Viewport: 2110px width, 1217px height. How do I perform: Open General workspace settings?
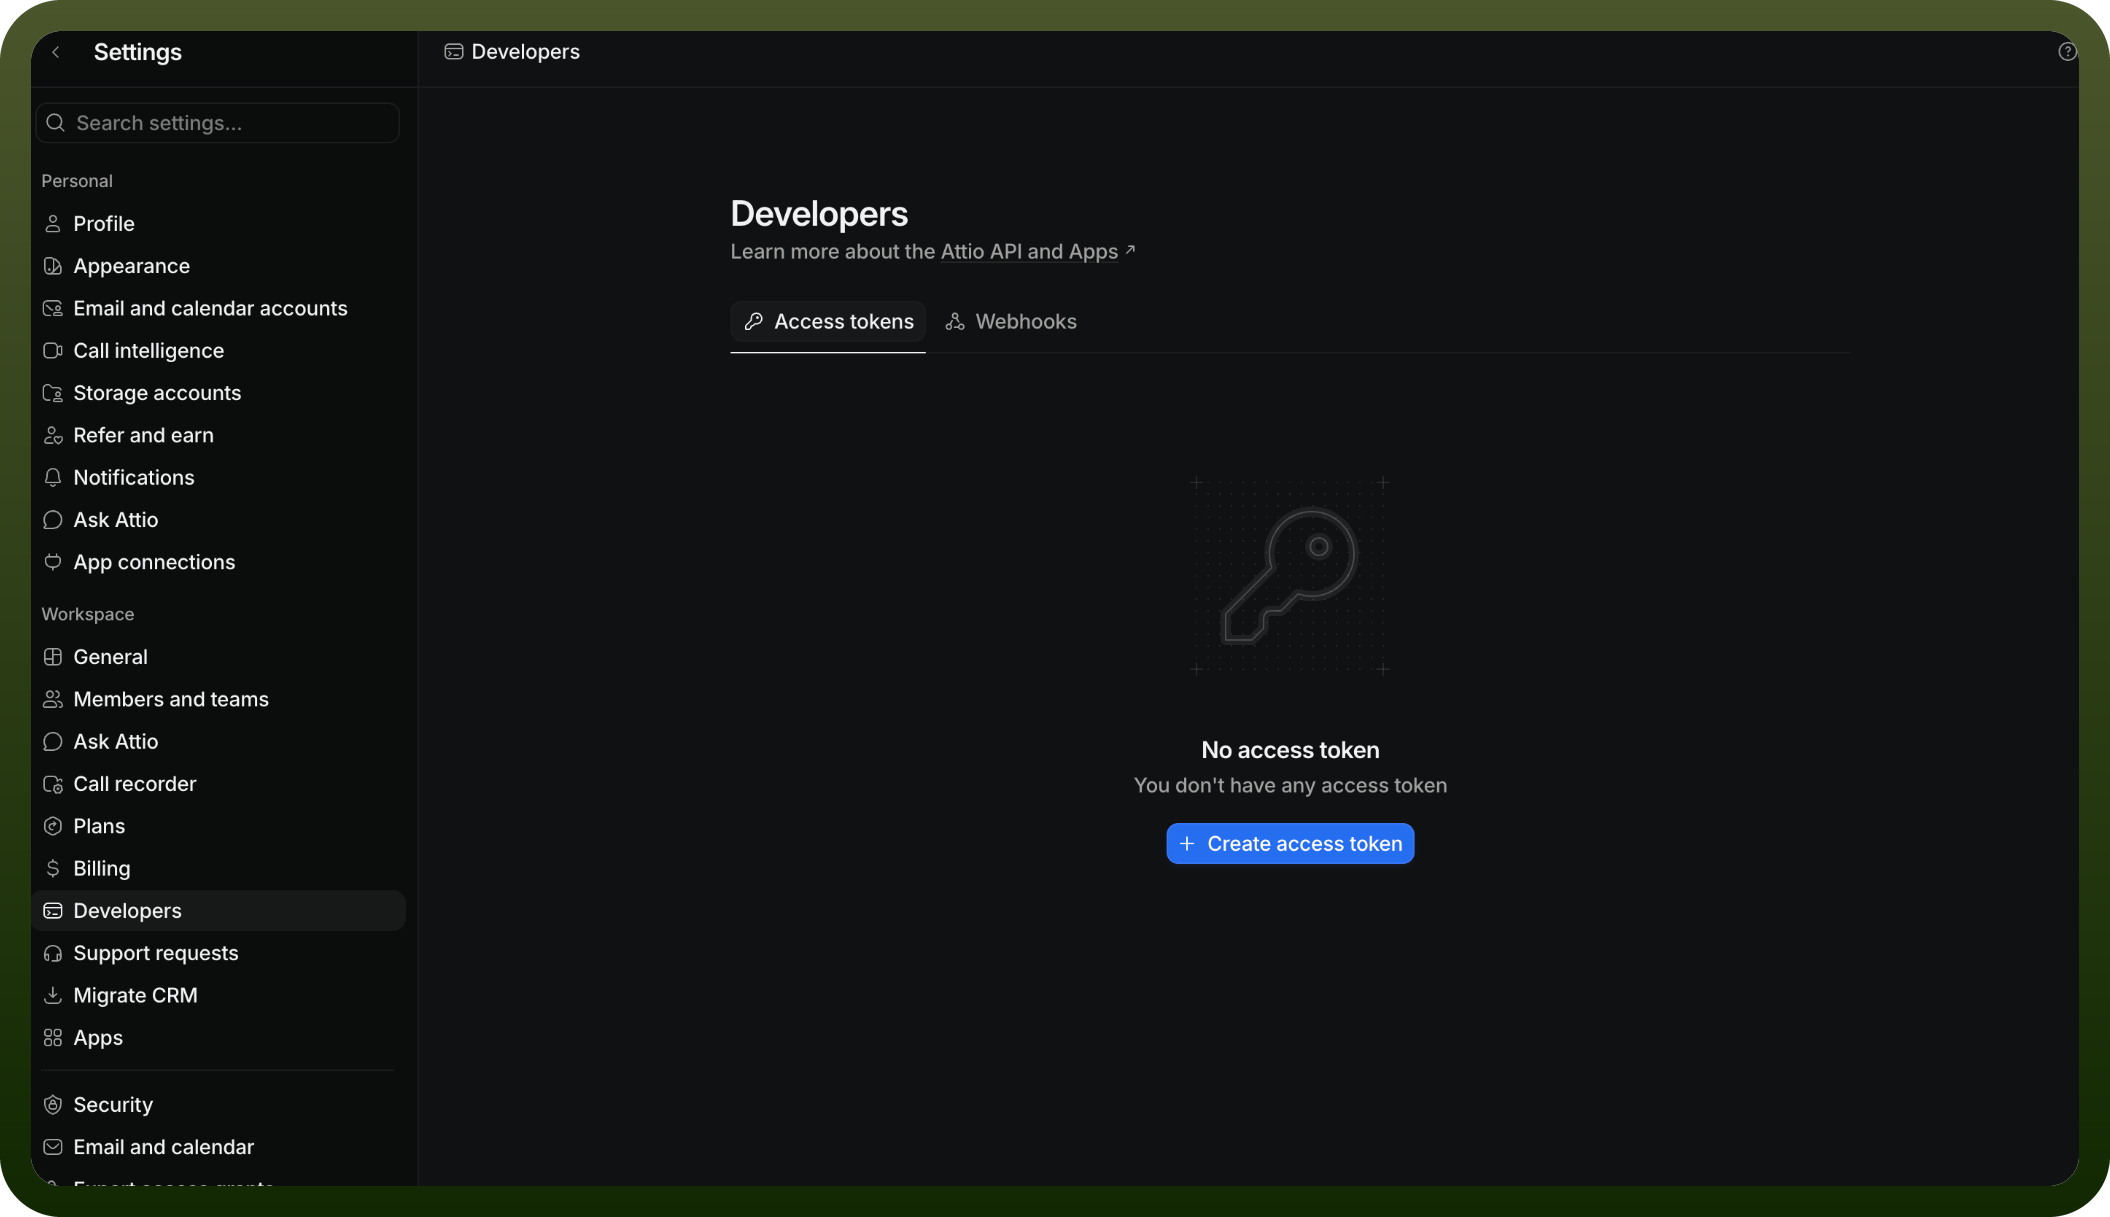coord(218,657)
